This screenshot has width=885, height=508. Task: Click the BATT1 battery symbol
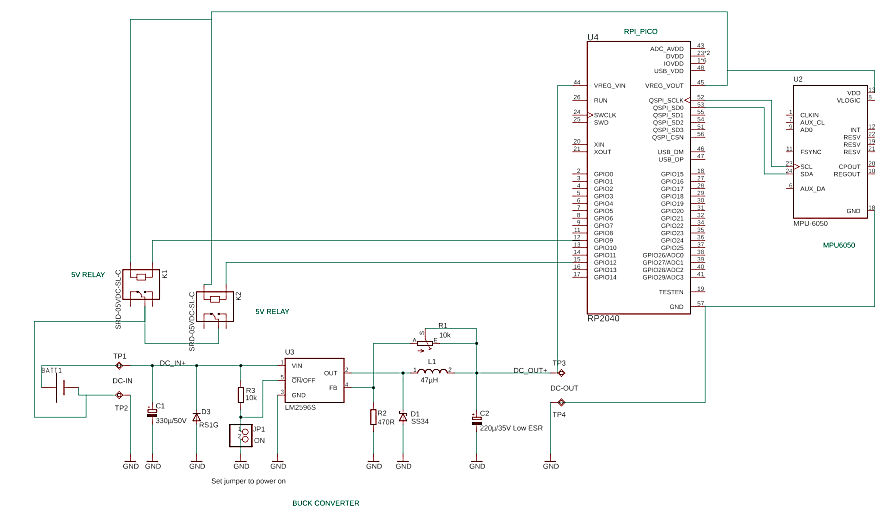point(62,387)
